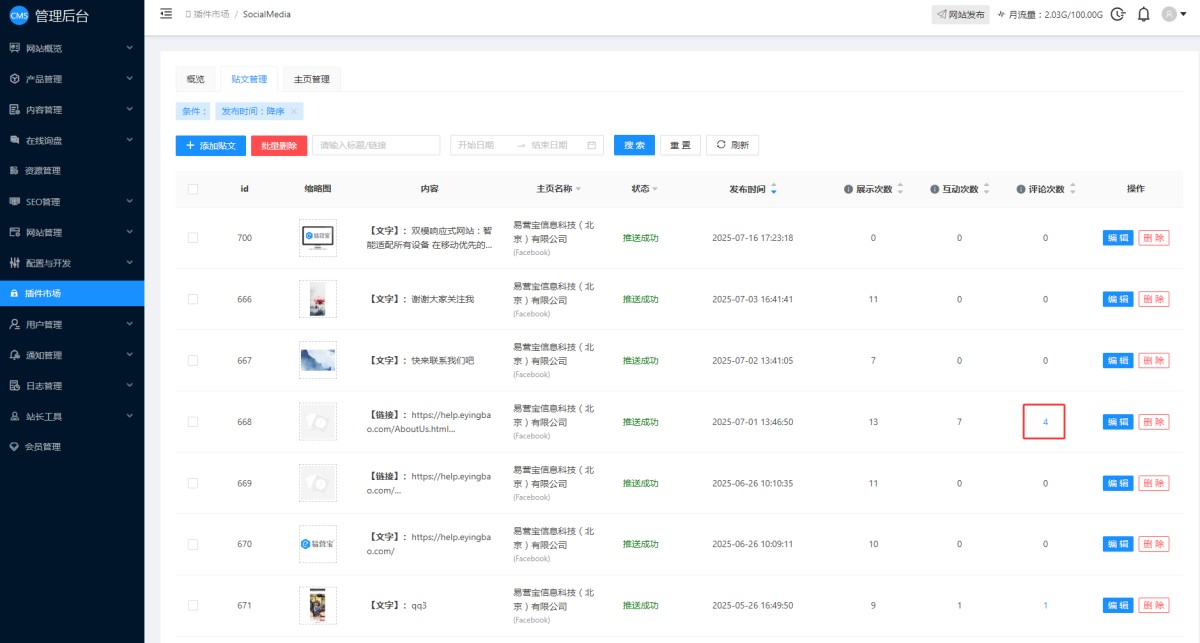Click 编辑 for post id 666
Screen dimensions: 1200x643
tap(1117, 299)
